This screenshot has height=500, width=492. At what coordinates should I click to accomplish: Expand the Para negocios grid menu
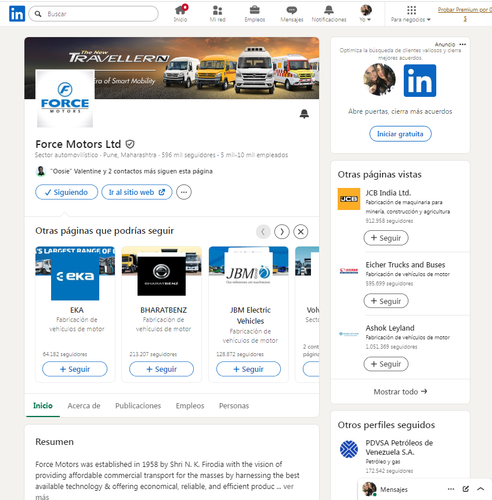[x=411, y=14]
